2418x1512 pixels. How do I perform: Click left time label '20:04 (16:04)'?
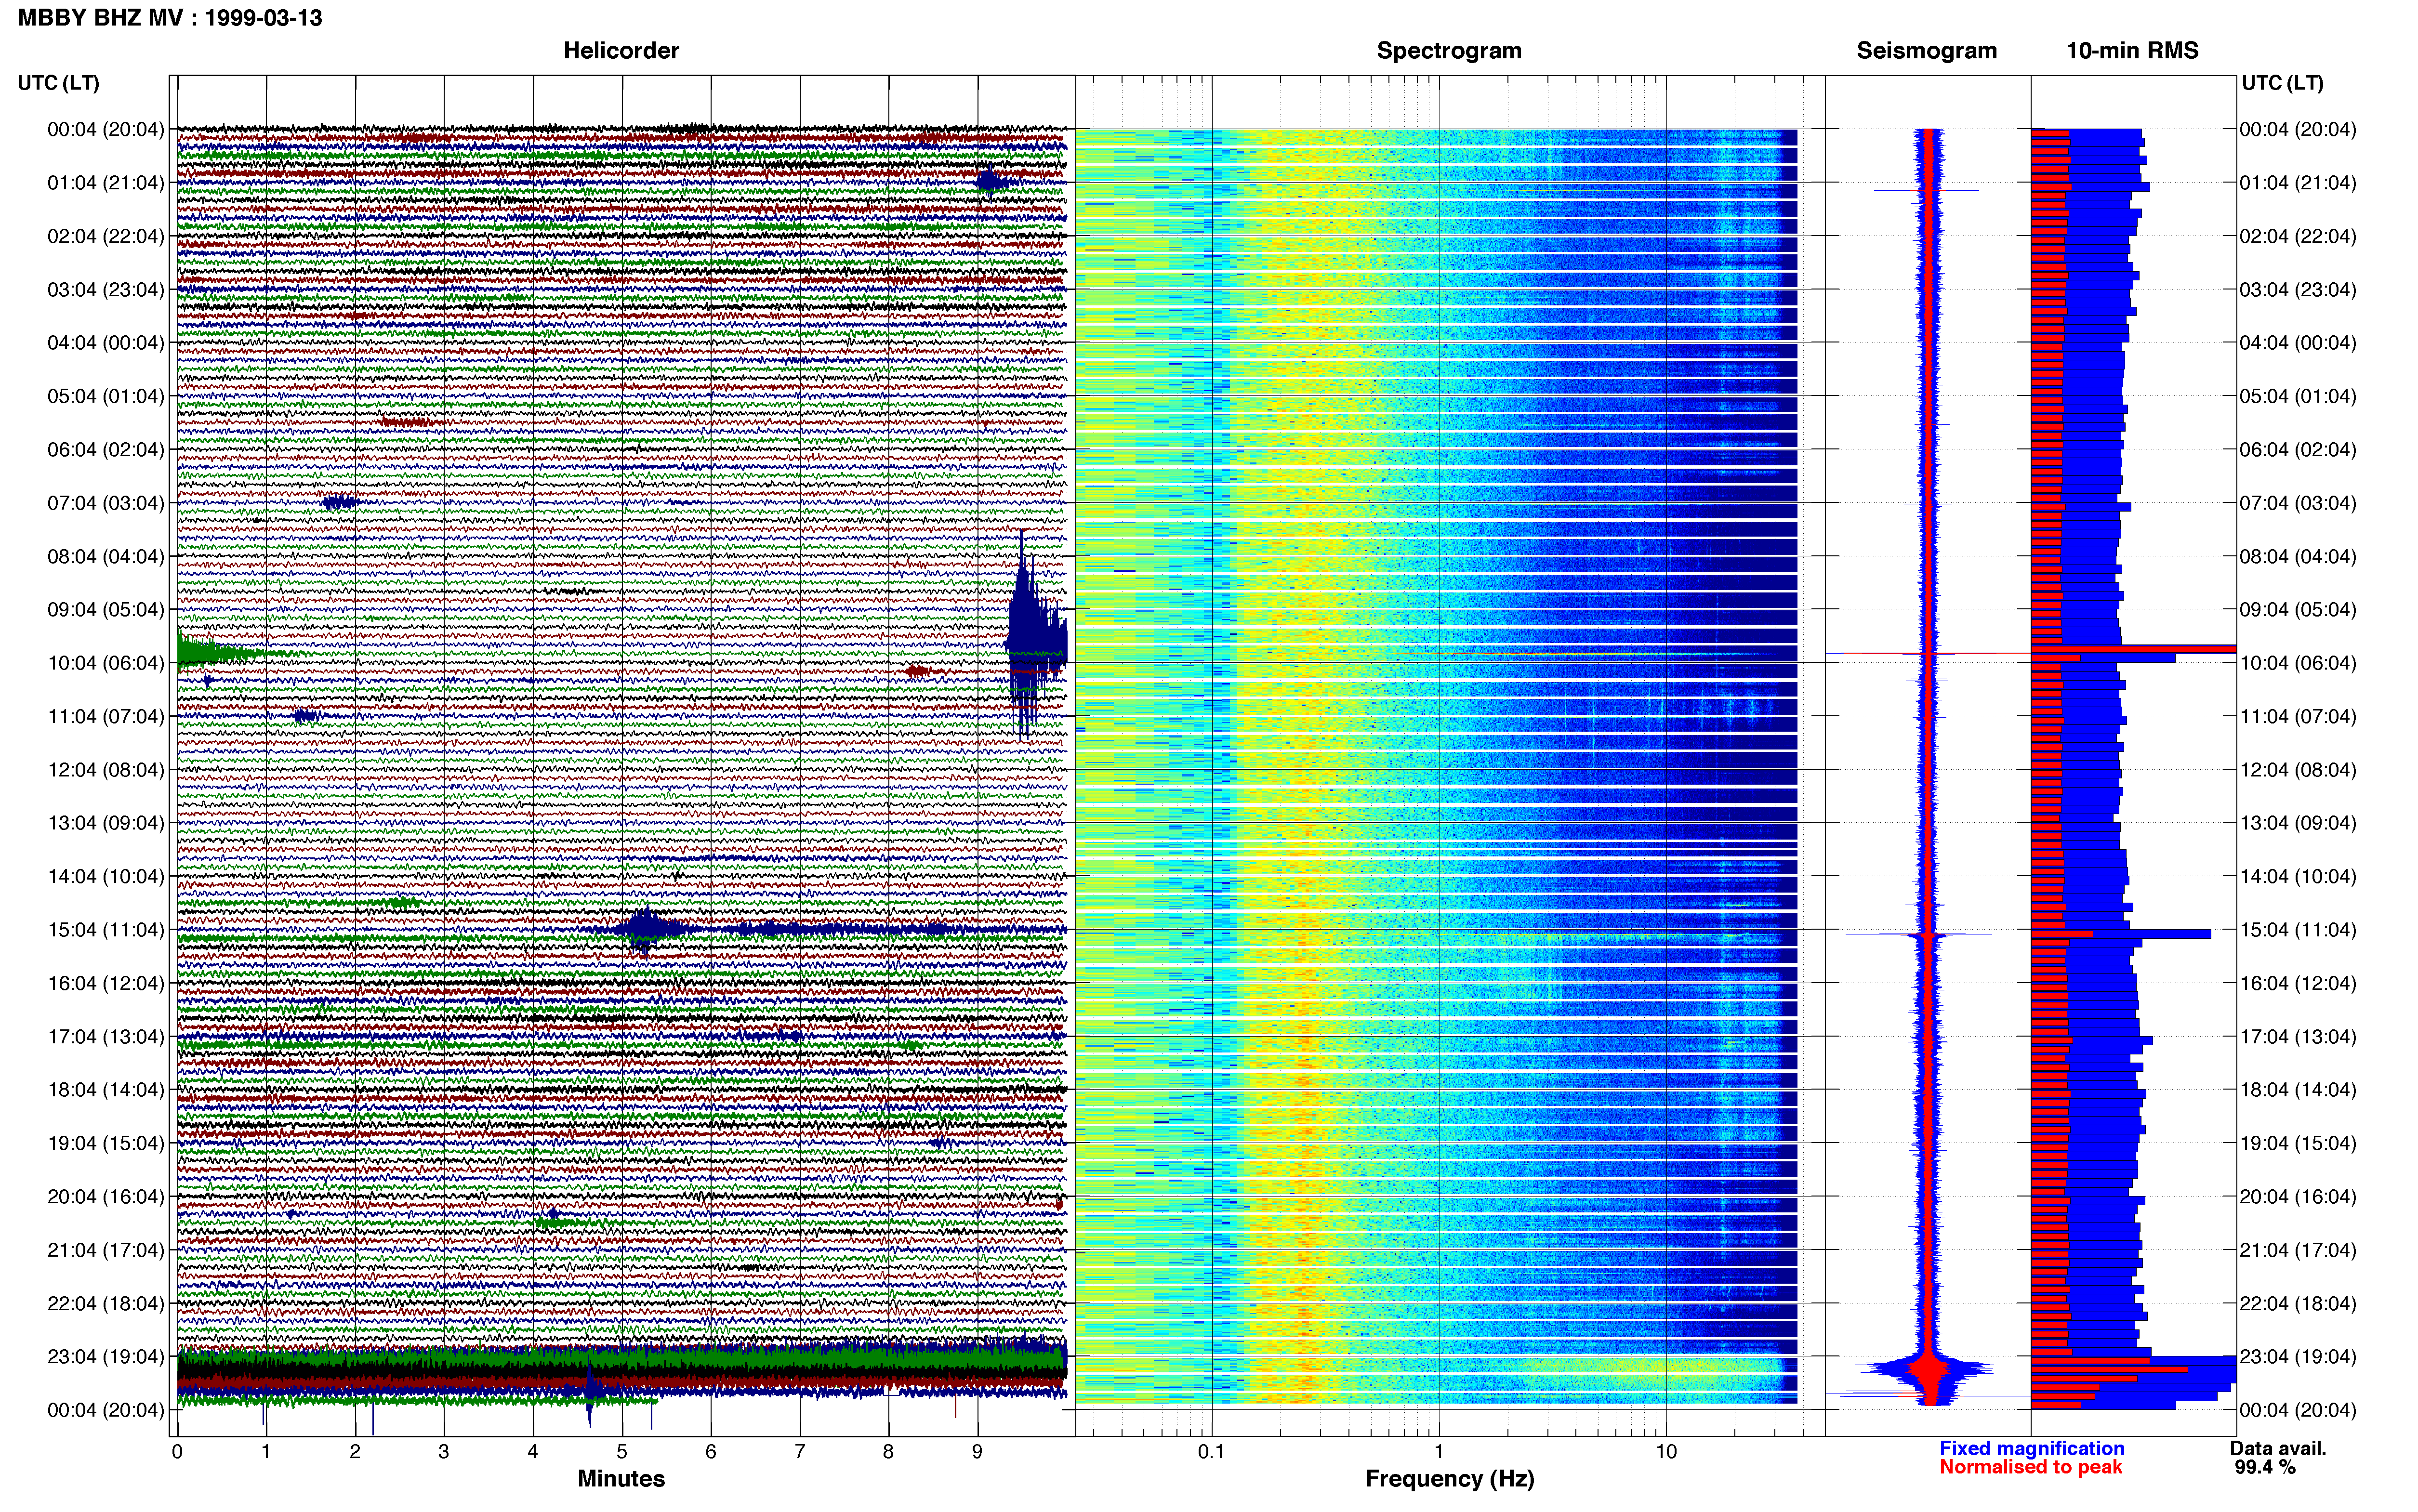point(106,1196)
